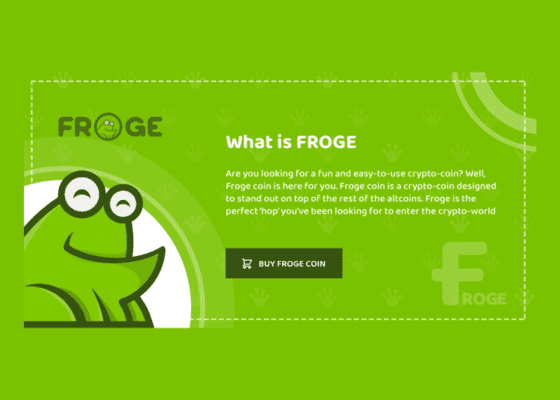Click the frog mascot's larger left eye
Viewport: 560px width, 400px height.
82,195
